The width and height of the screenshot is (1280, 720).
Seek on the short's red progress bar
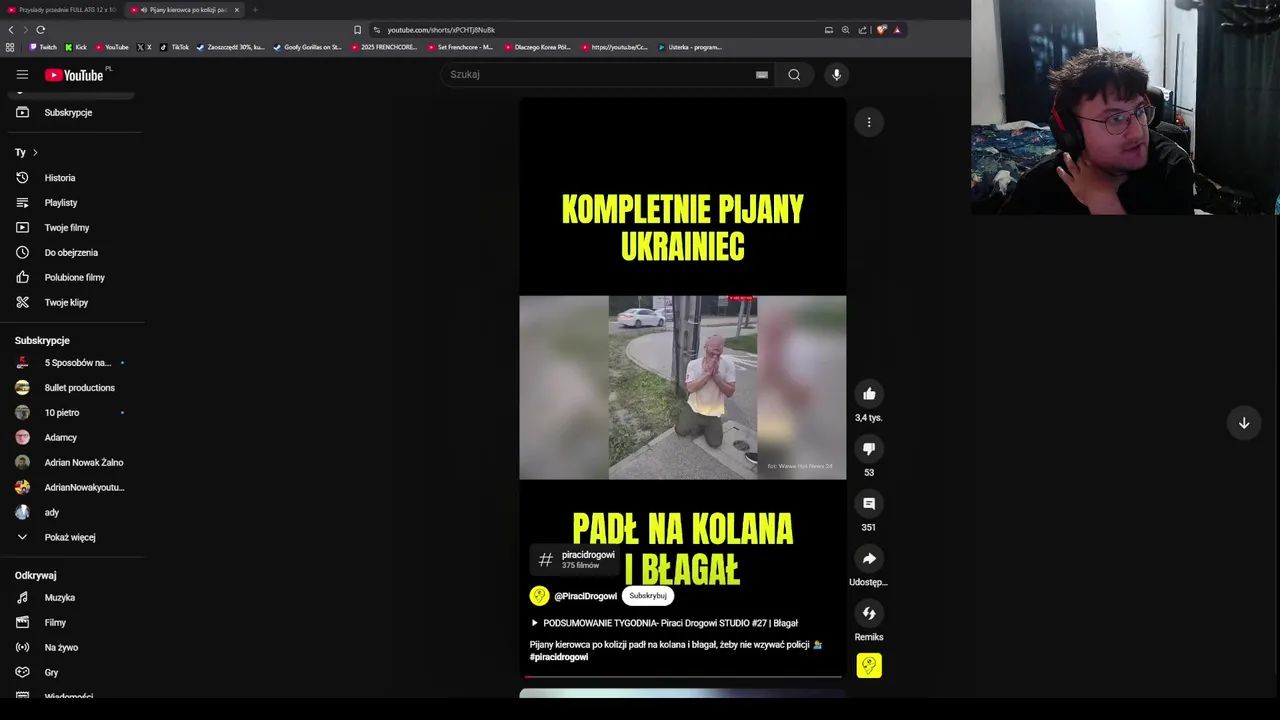[683, 677]
